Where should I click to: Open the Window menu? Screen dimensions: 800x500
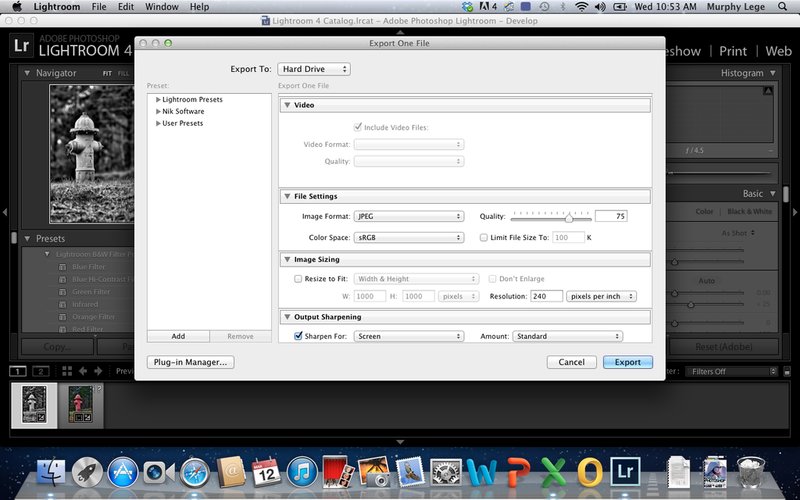[162, 7]
